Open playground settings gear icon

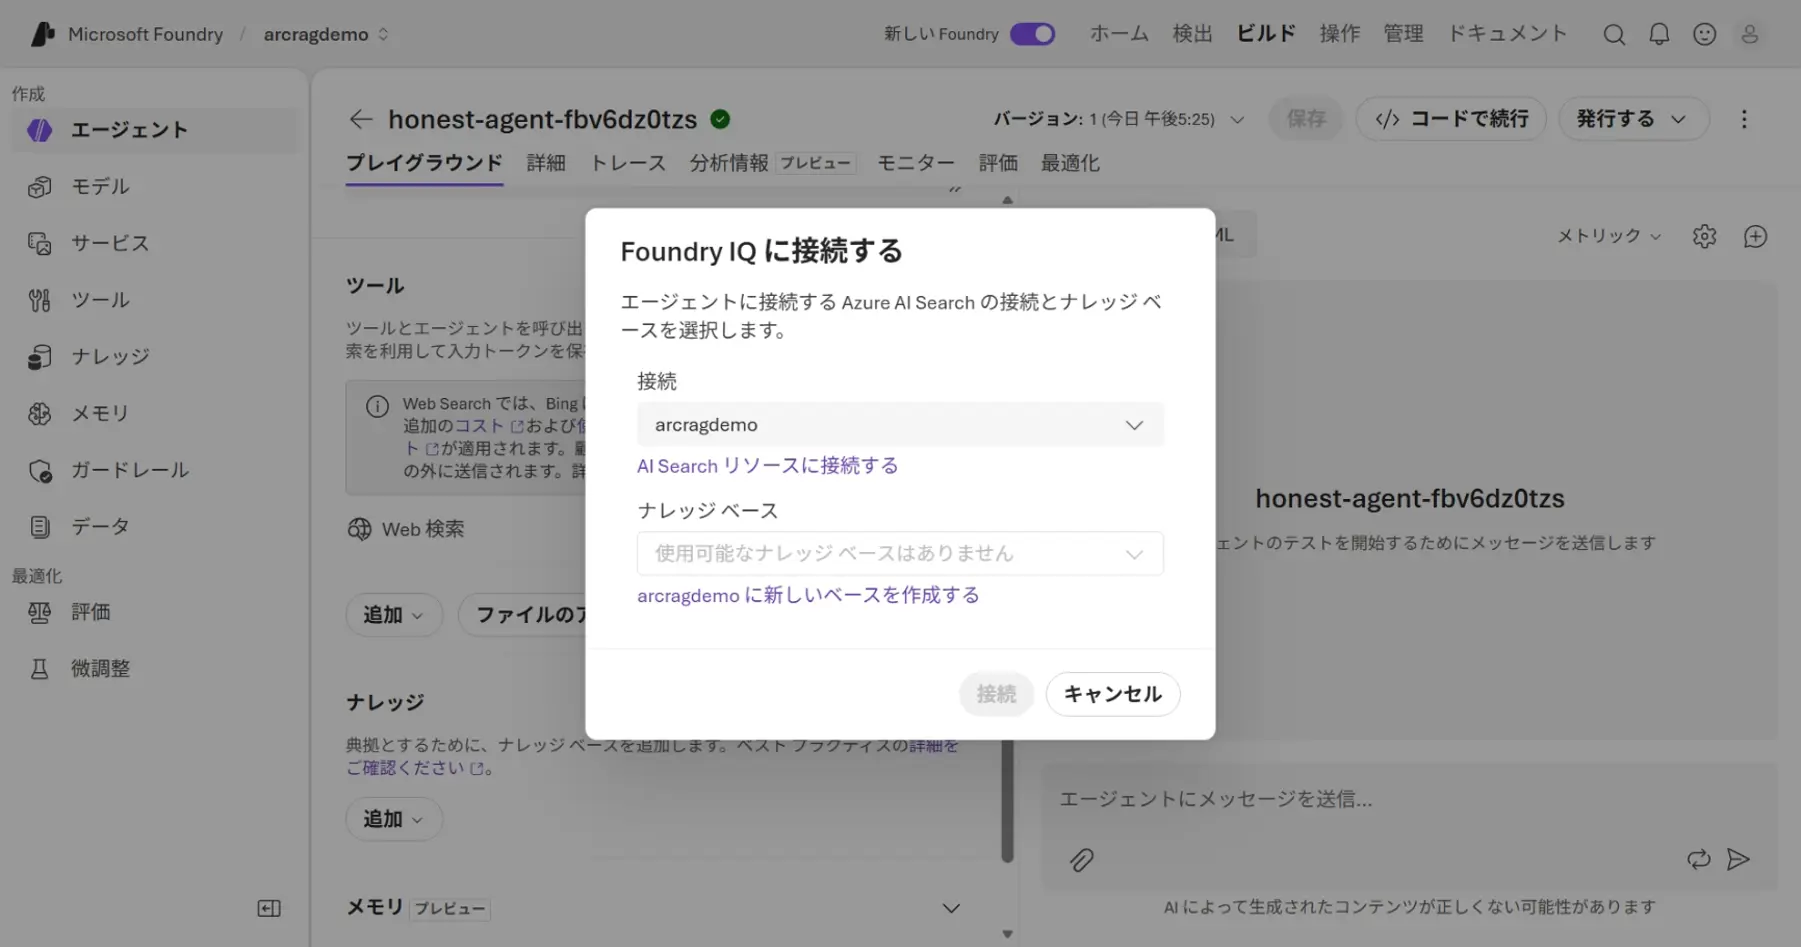pos(1704,236)
